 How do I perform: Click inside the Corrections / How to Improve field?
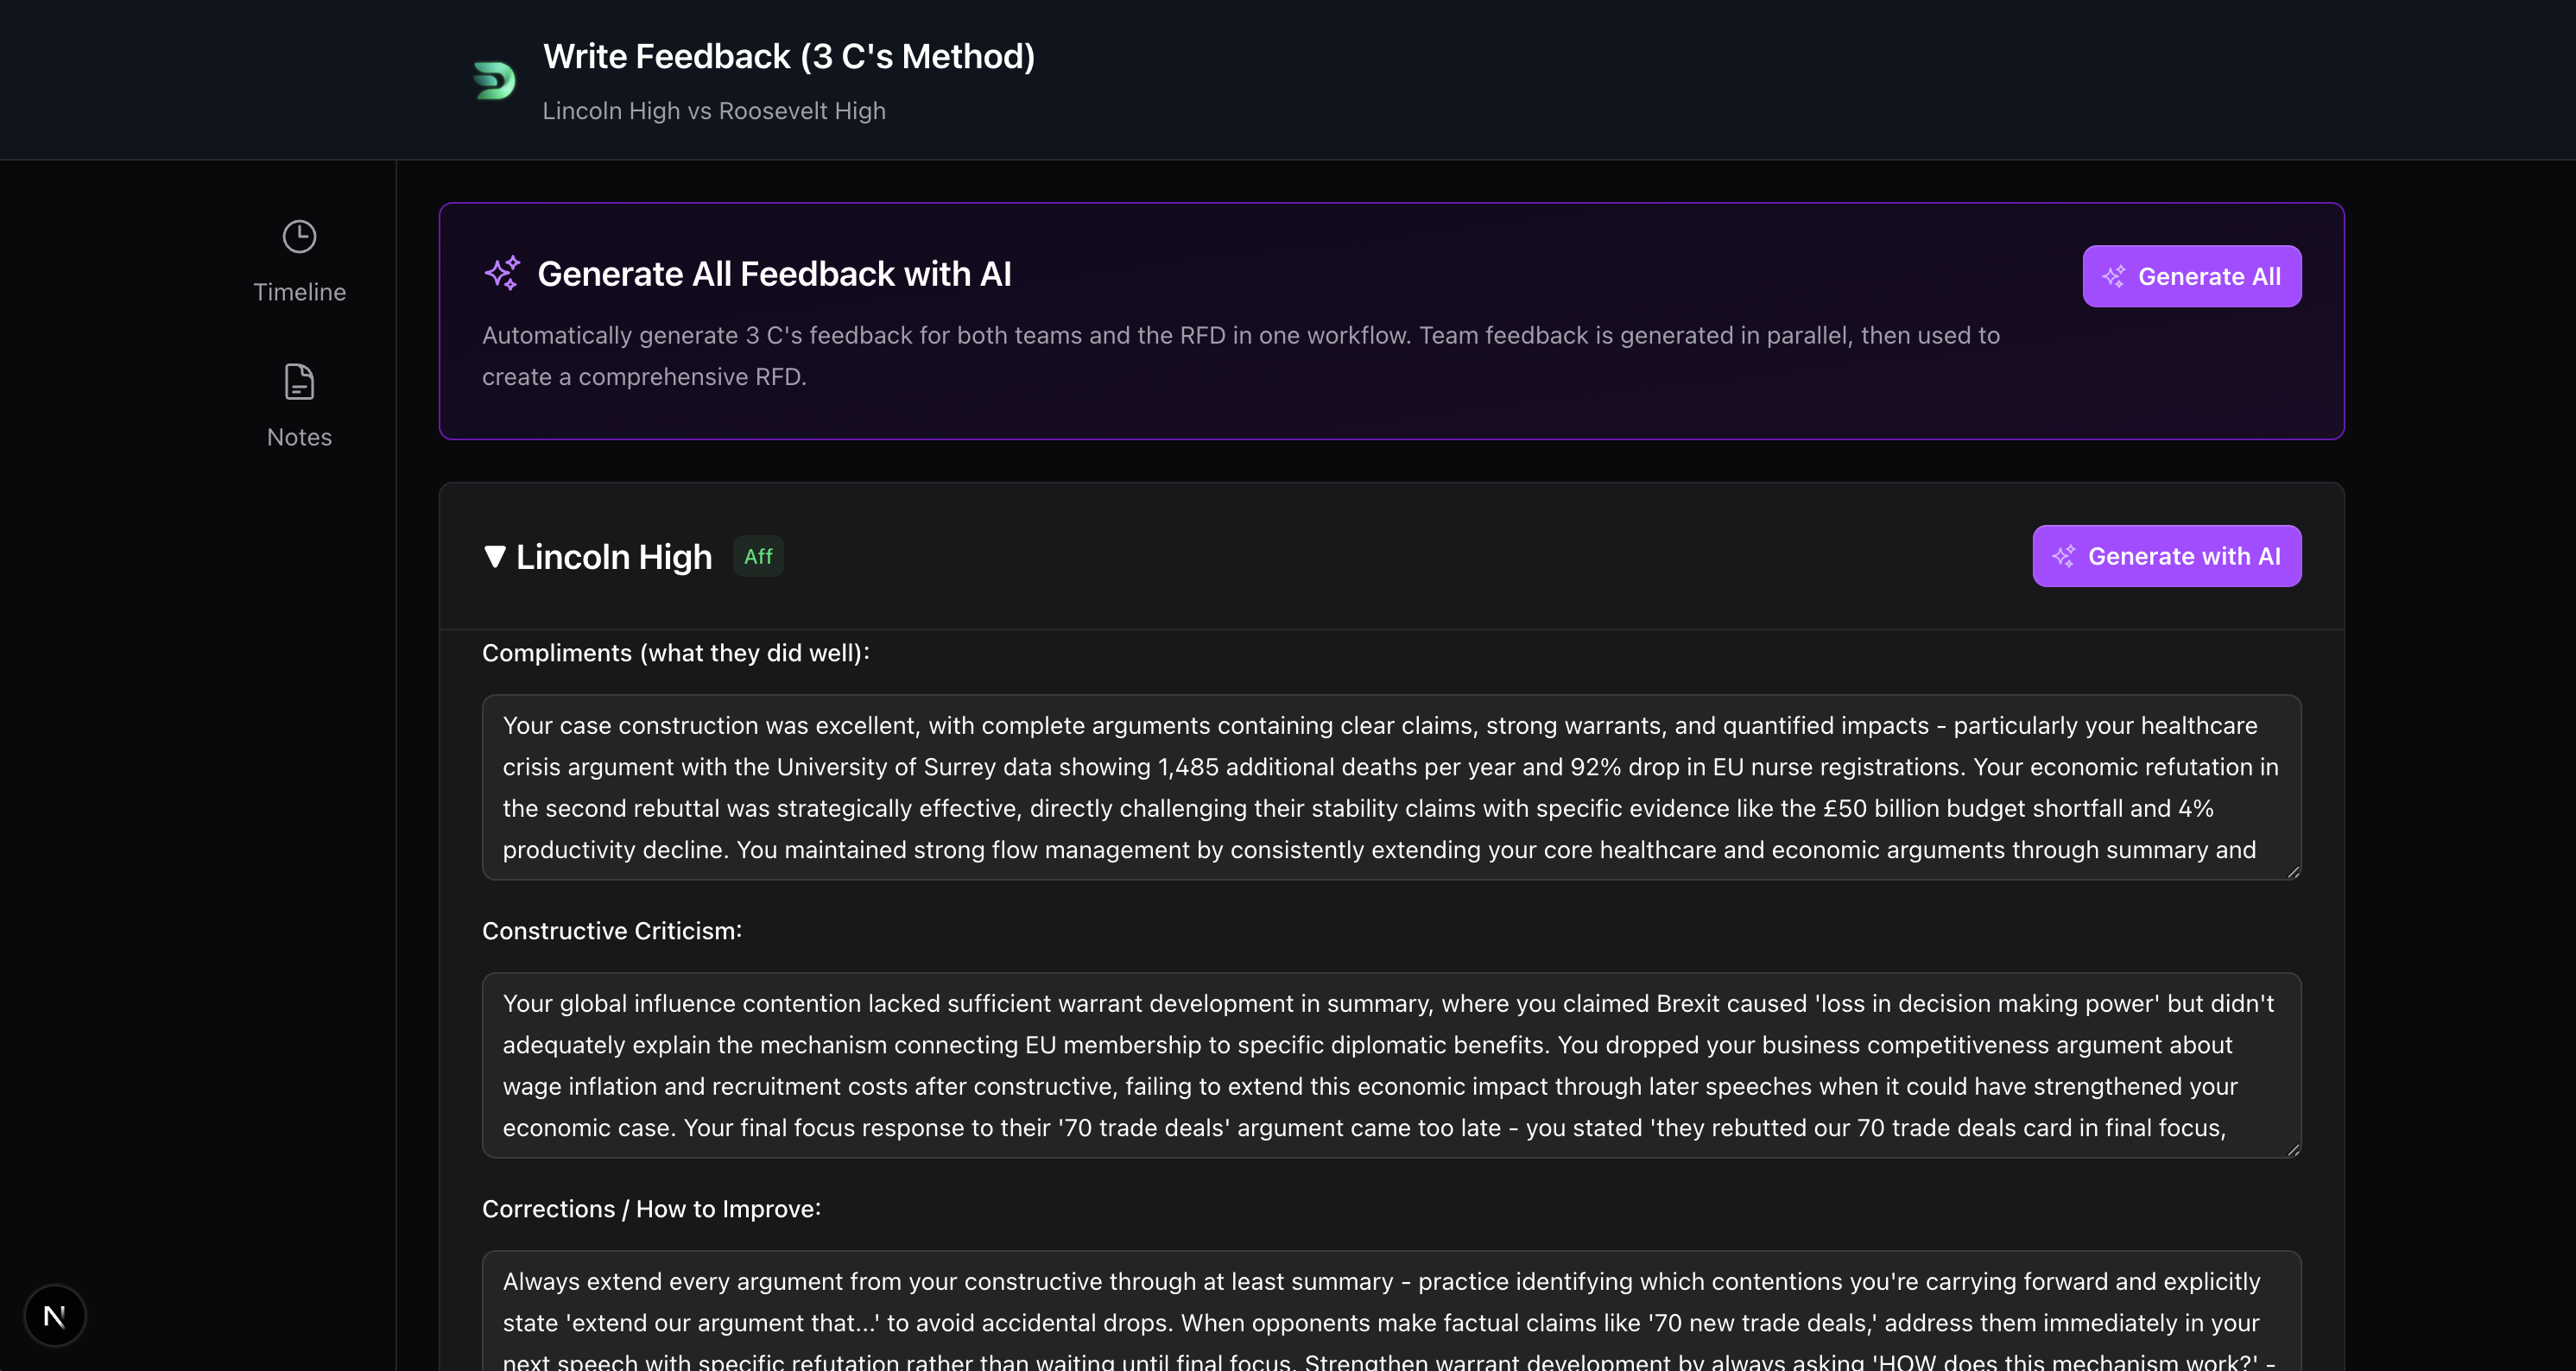coord(1390,1310)
